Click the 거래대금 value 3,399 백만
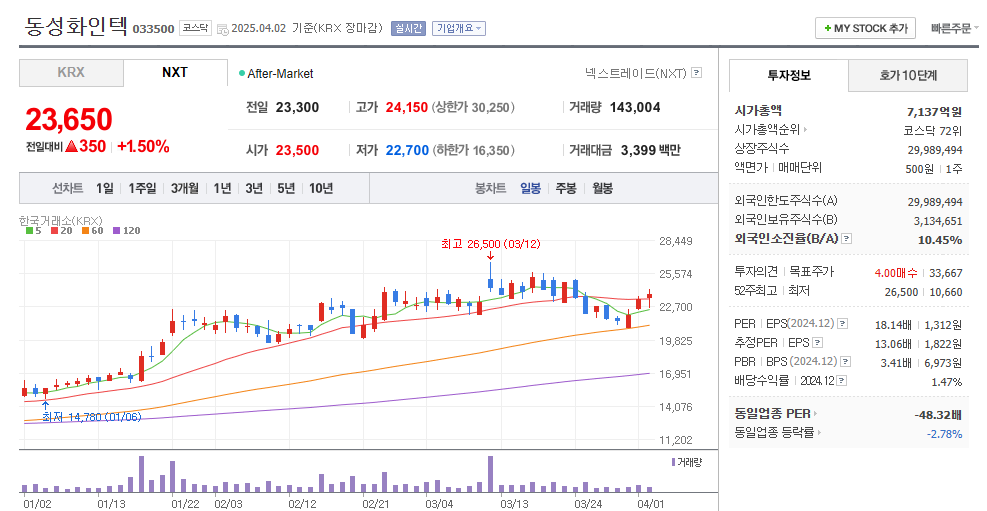 click(x=650, y=150)
